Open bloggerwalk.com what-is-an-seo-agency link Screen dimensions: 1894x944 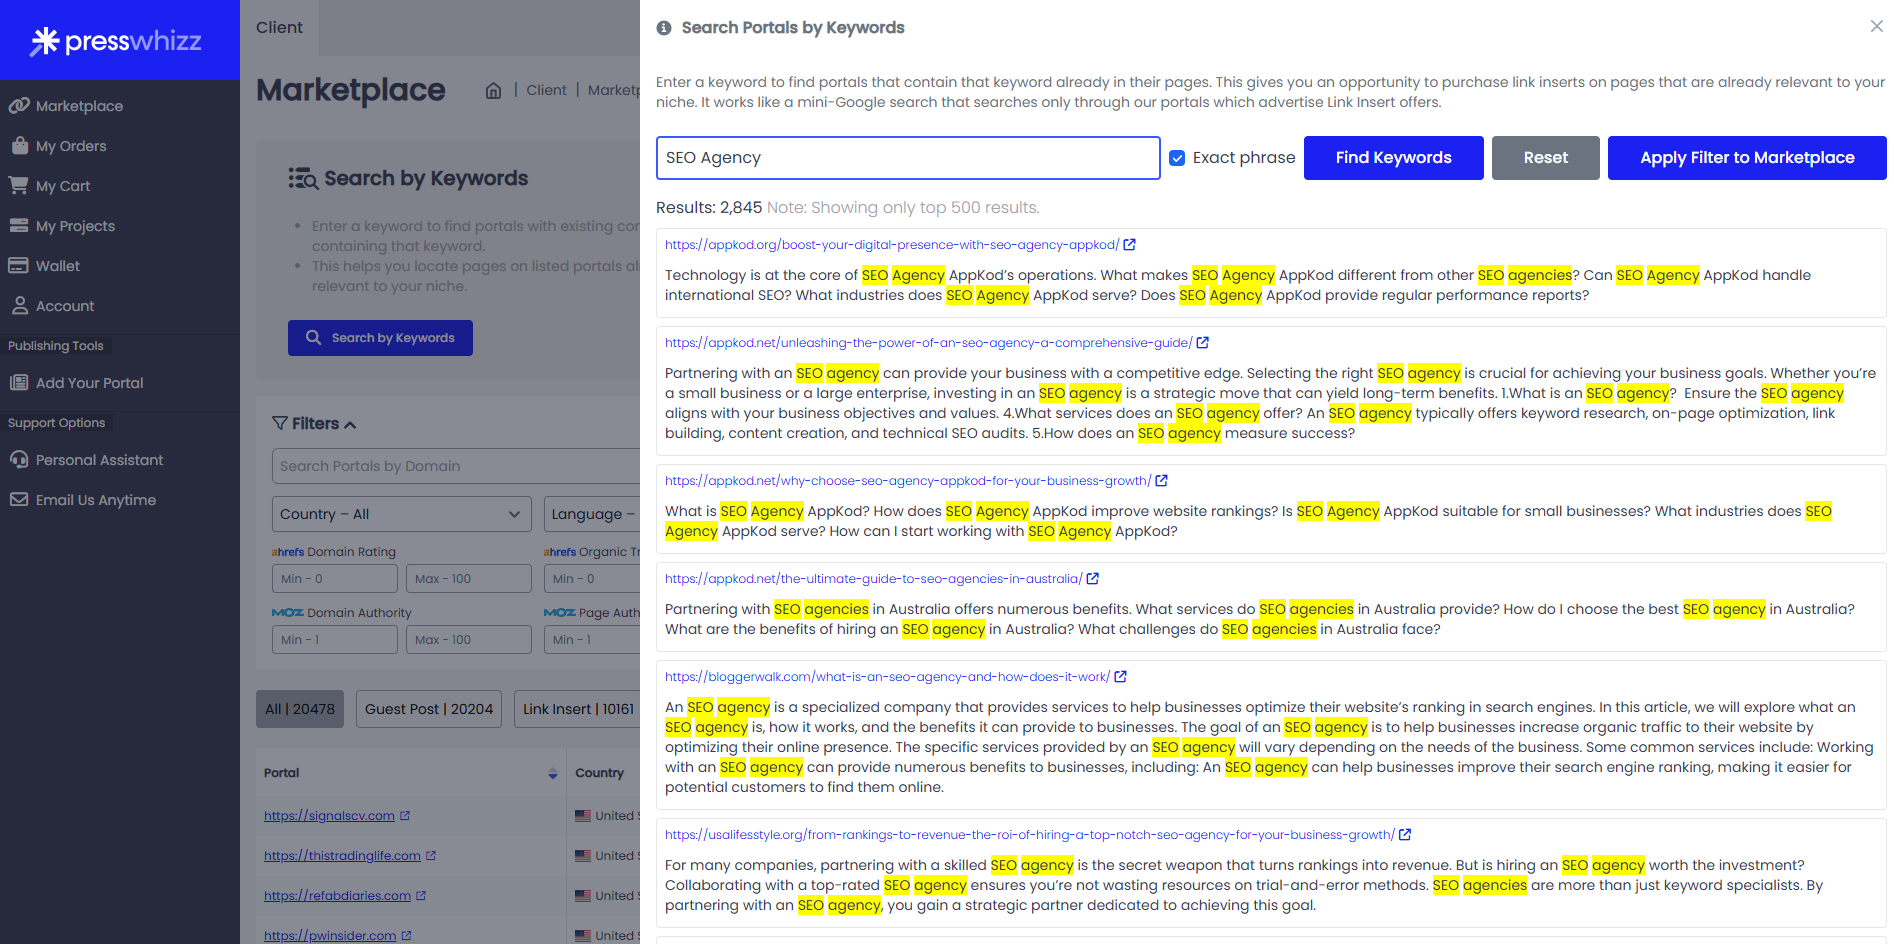click(887, 677)
